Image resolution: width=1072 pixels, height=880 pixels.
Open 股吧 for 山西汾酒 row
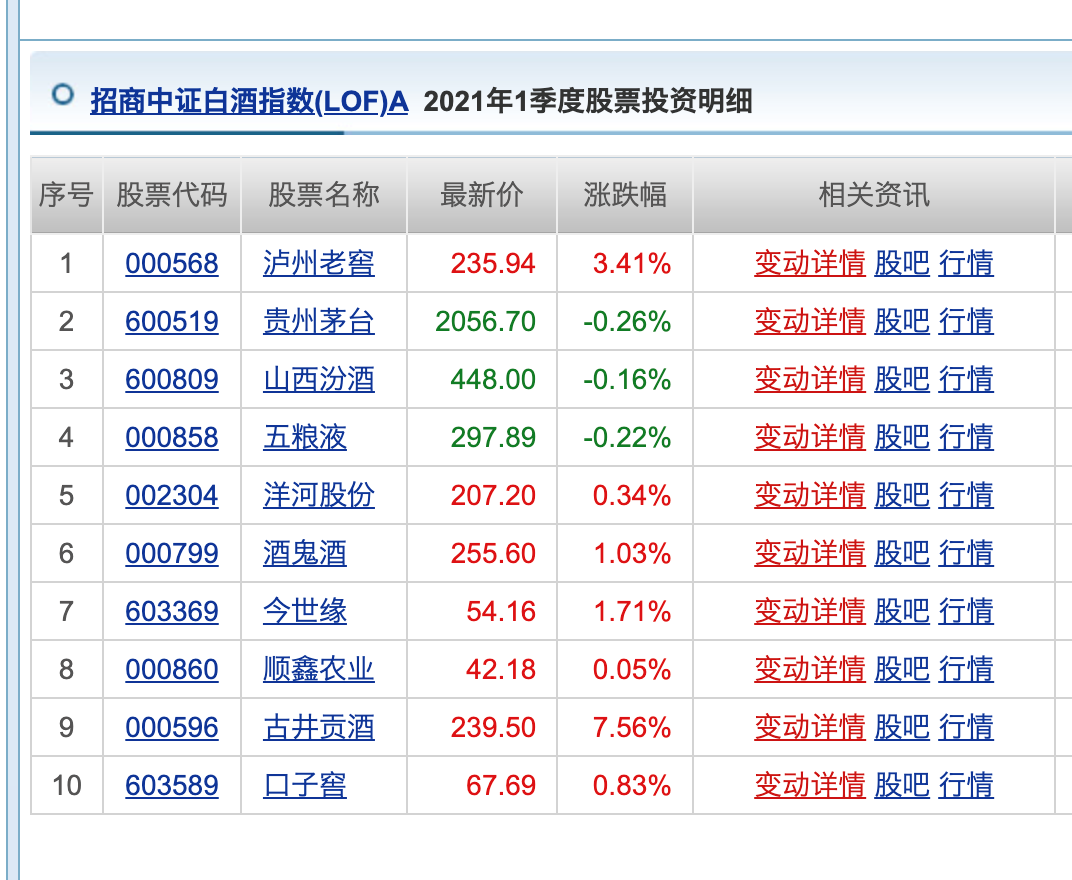click(x=902, y=379)
